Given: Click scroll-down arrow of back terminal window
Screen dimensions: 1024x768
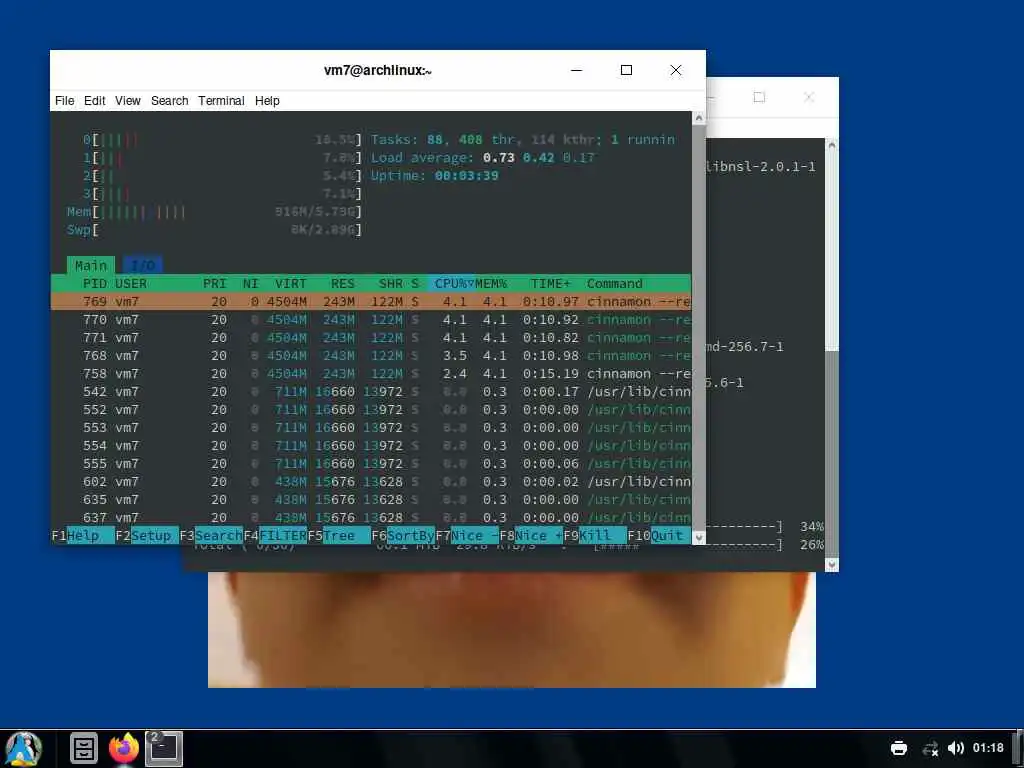Looking at the screenshot, I should [x=831, y=564].
